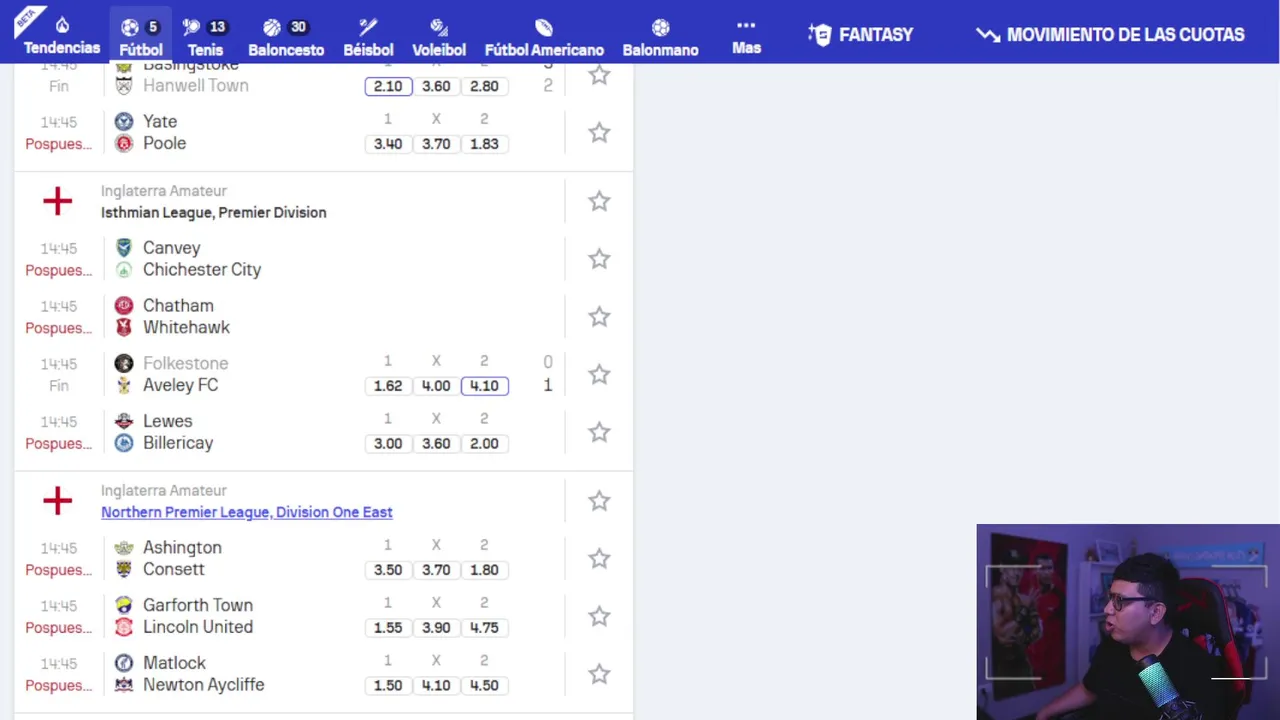Select draw odds 3.70 for Ashington vs Consett

[436, 570]
